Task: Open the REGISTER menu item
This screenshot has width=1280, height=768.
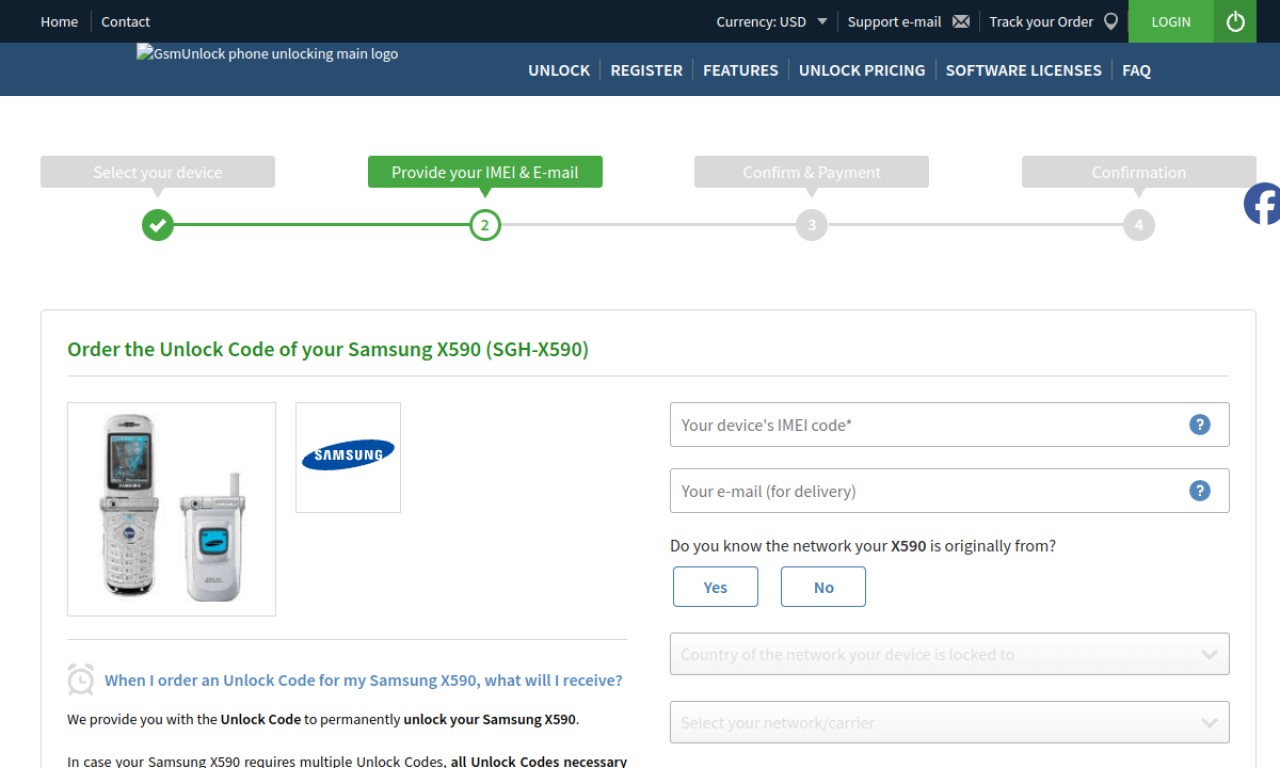Action: pyautogui.click(x=646, y=70)
